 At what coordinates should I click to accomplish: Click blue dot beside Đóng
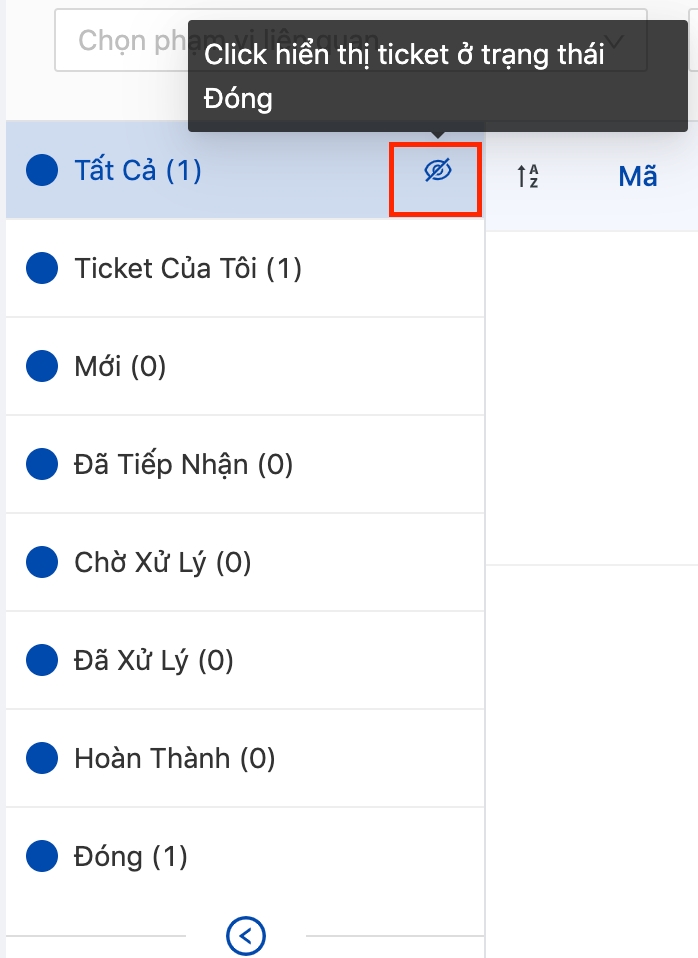(x=42, y=856)
